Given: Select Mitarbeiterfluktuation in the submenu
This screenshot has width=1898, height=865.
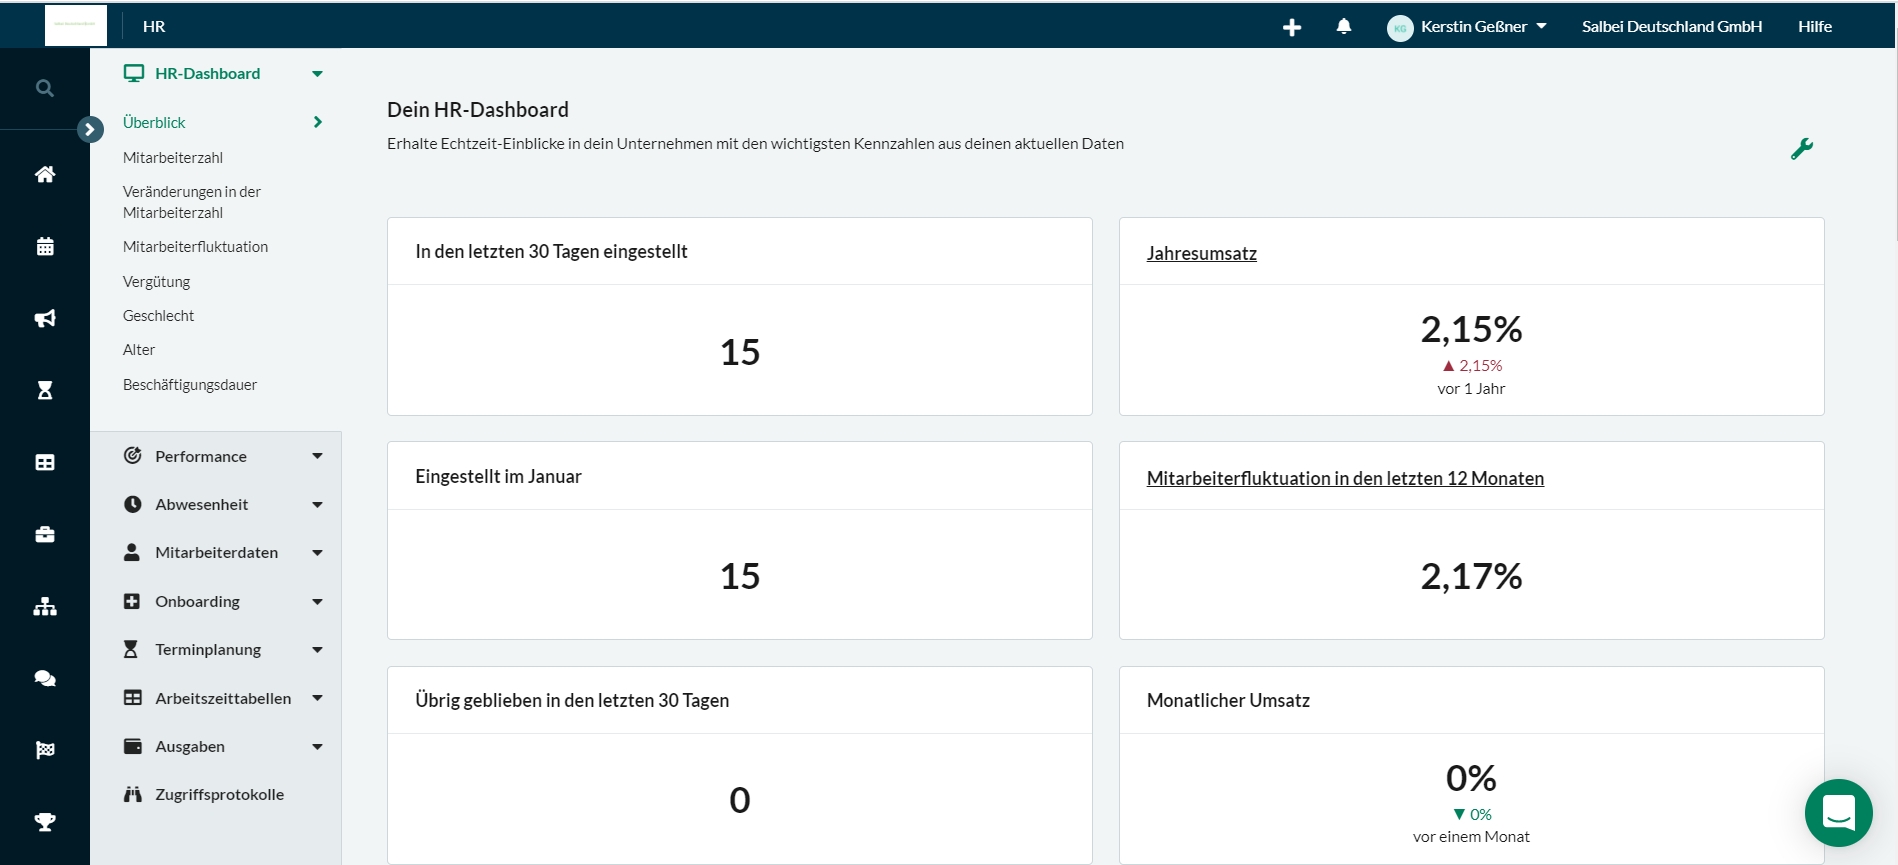Looking at the screenshot, I should pos(195,247).
